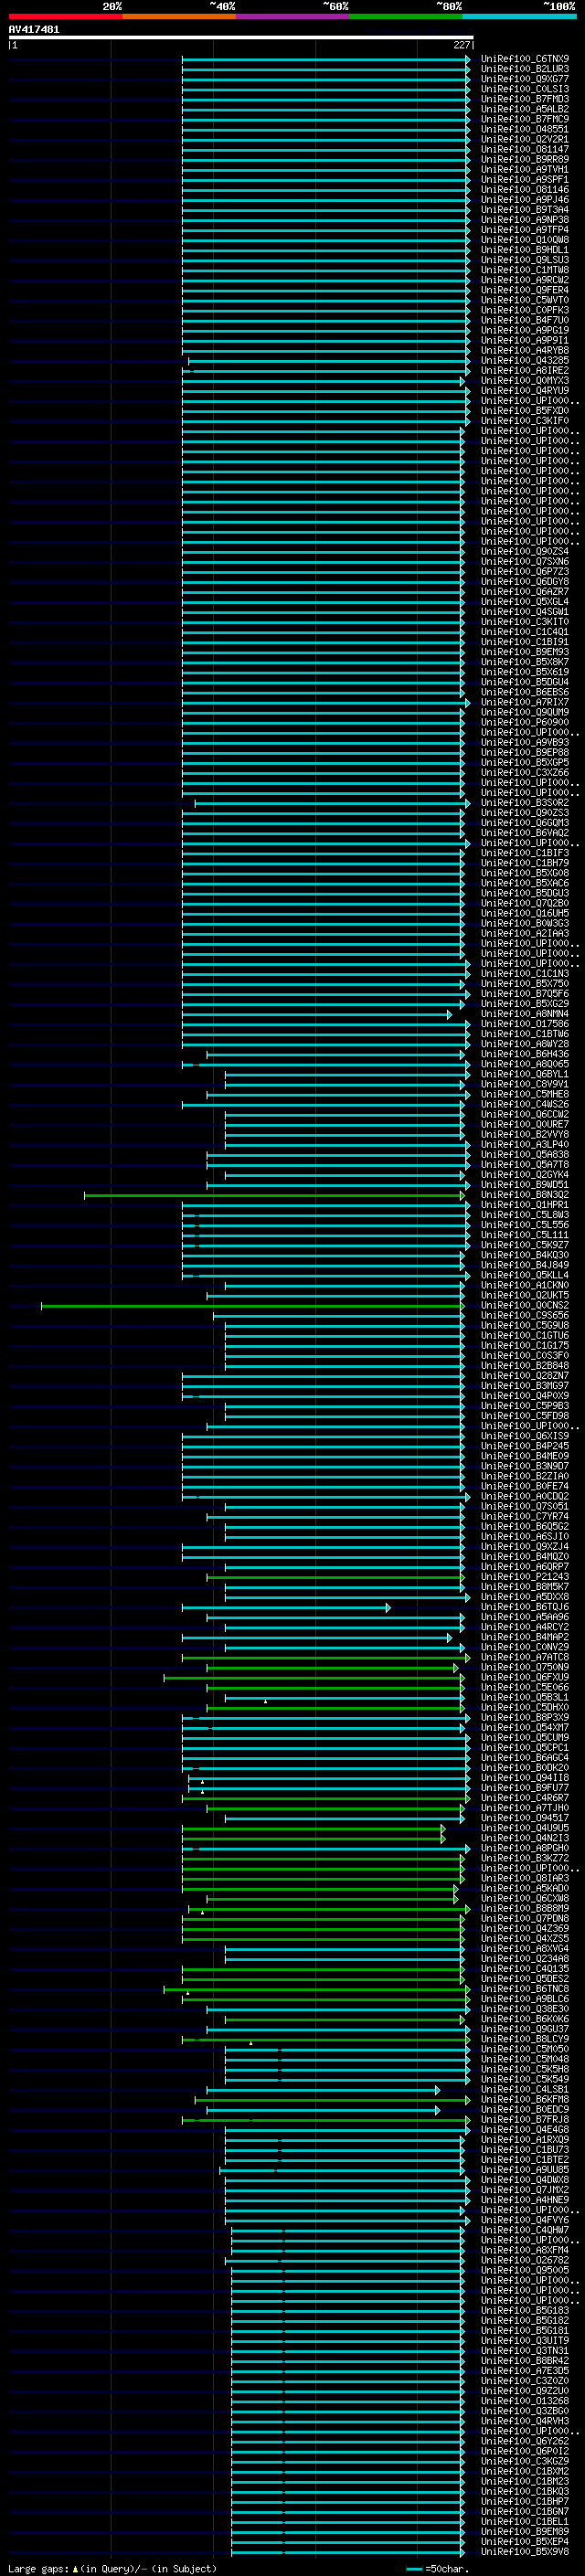Click hit UniRef100_B0FE74
Screen dimensions: 585x2576
pos(525,1486)
